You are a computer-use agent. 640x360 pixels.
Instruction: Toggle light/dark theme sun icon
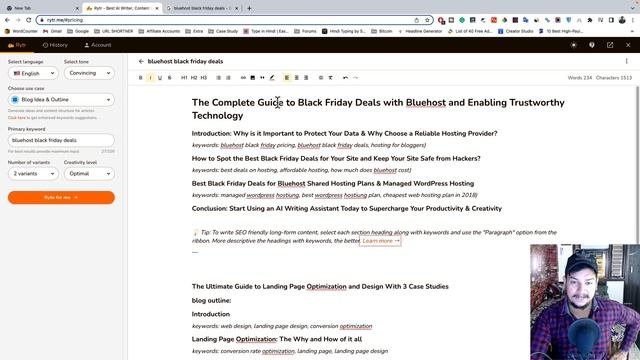(574, 45)
